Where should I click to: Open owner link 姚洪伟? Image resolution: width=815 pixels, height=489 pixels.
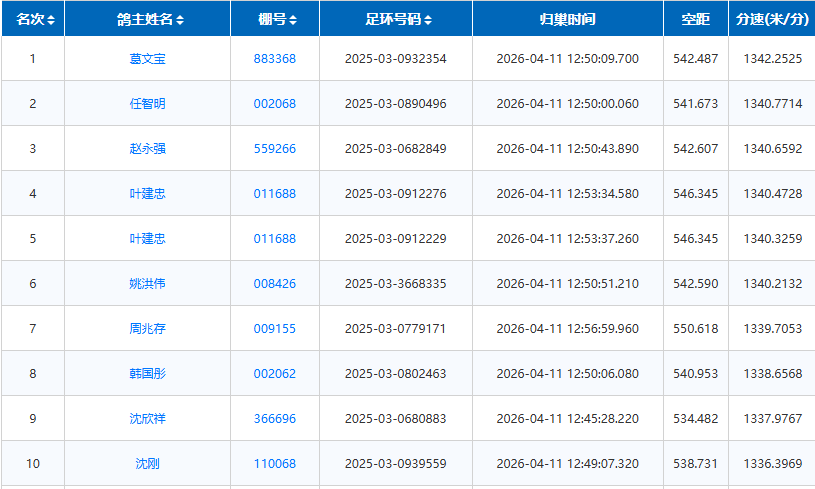click(148, 284)
